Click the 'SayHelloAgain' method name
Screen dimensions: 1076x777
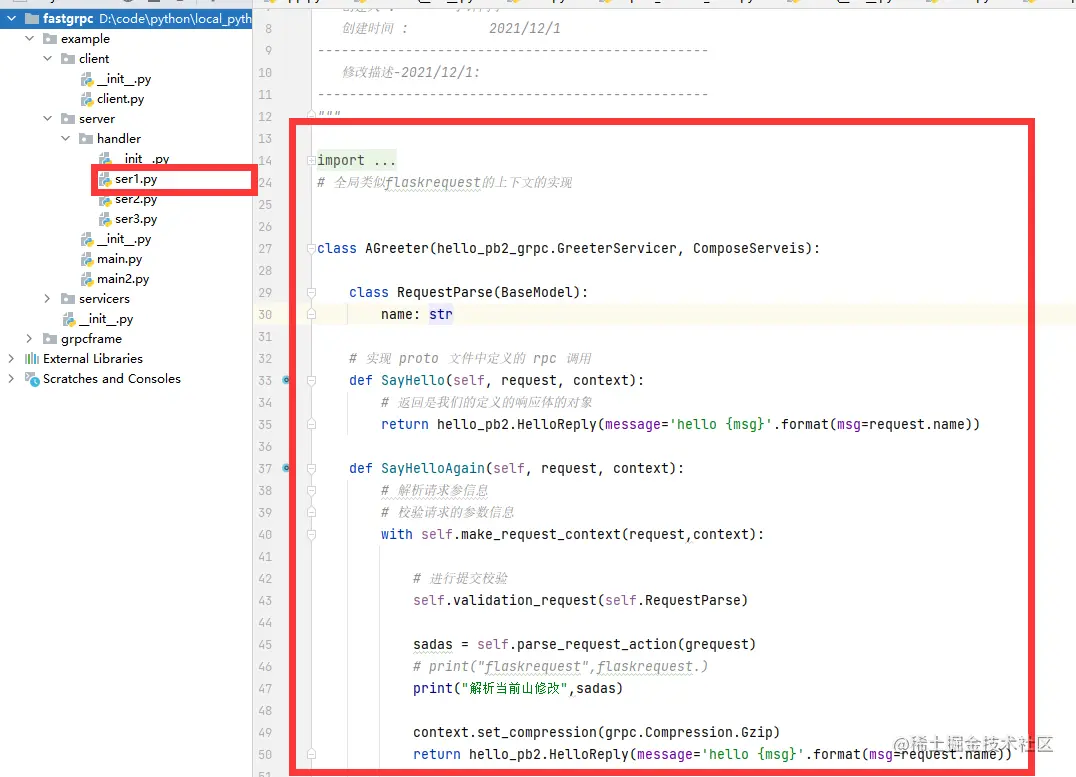click(x=433, y=468)
